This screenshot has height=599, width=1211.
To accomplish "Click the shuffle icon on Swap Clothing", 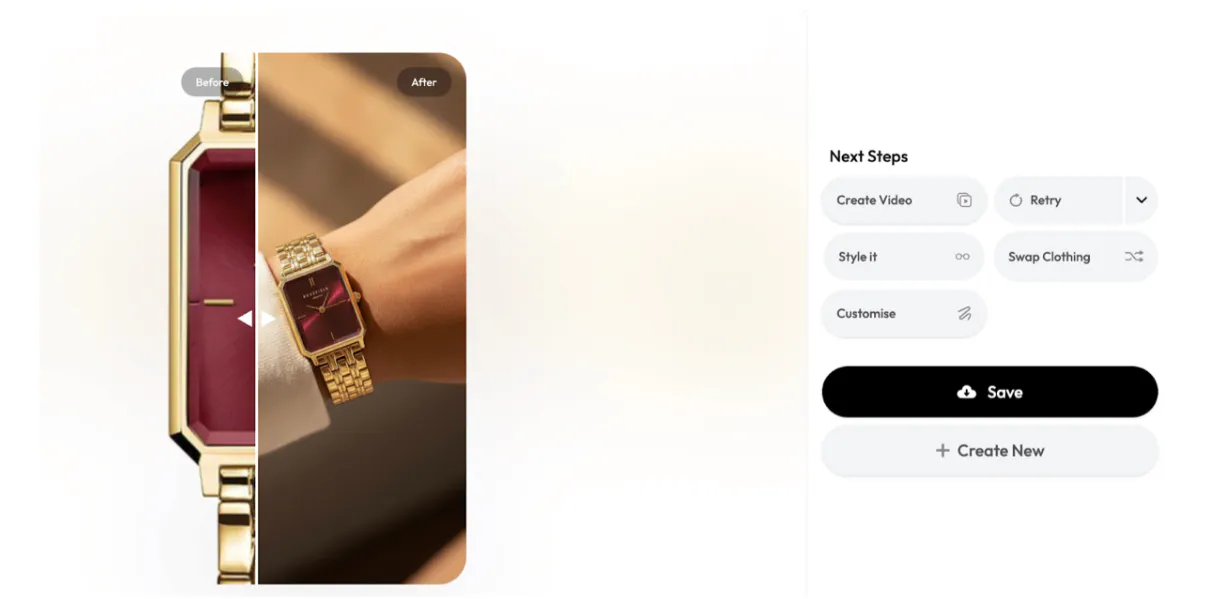I will pyautogui.click(x=1133, y=257).
